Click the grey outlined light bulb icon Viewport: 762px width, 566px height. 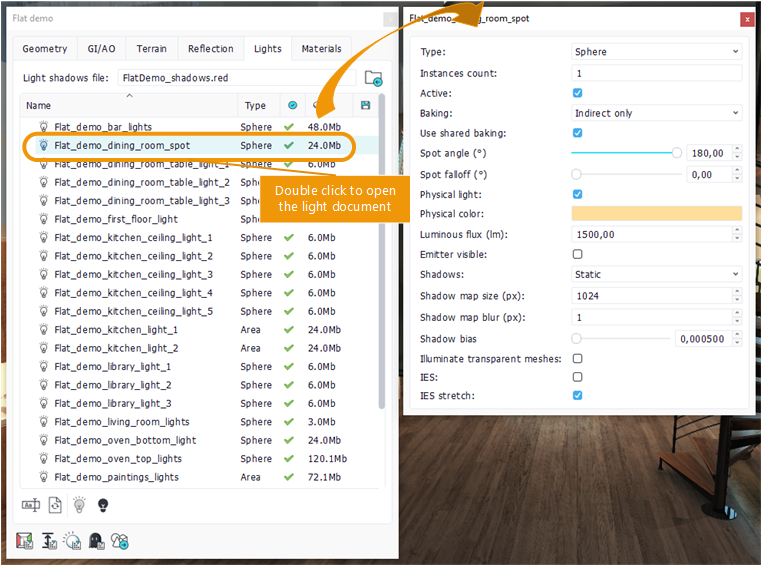coord(79,505)
